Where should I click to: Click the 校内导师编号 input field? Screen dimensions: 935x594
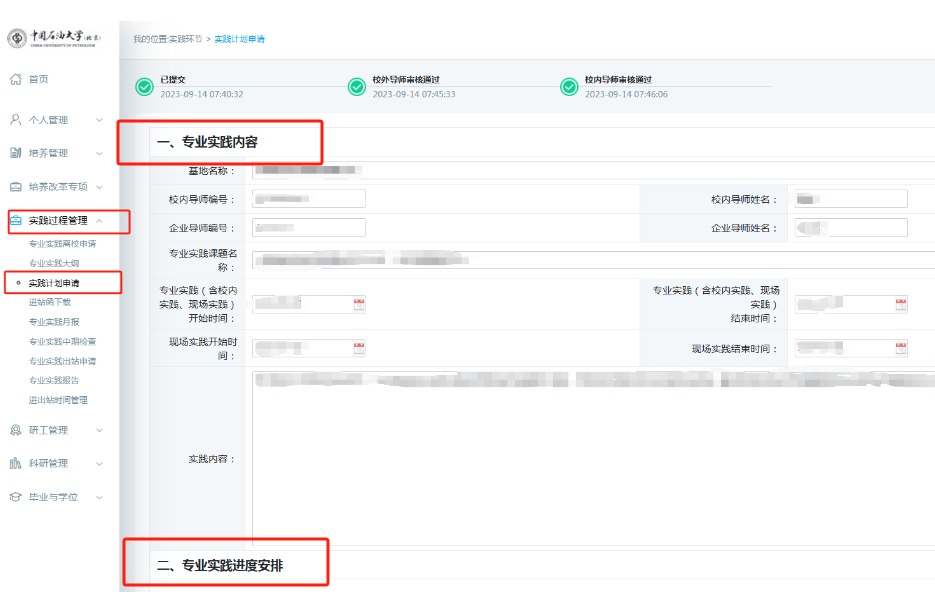coord(309,199)
